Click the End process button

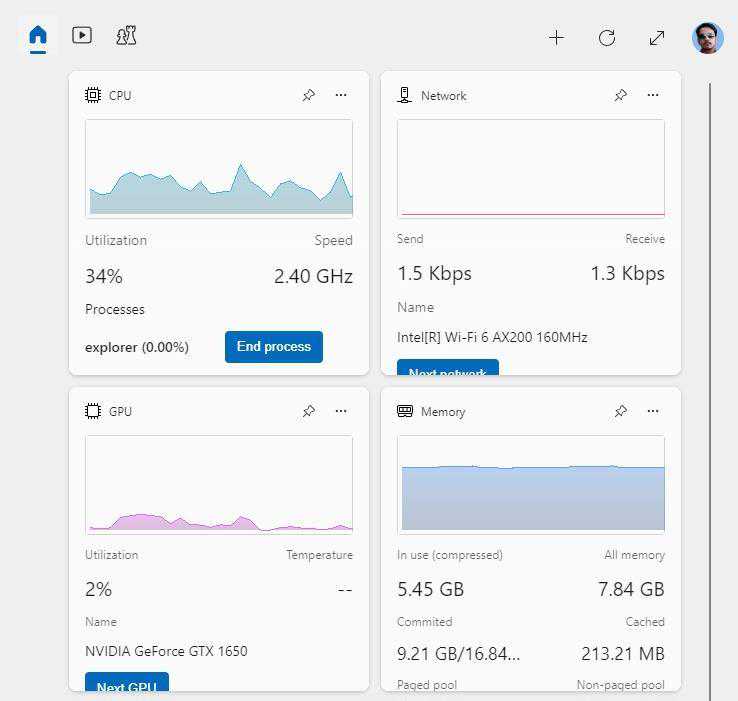point(274,347)
